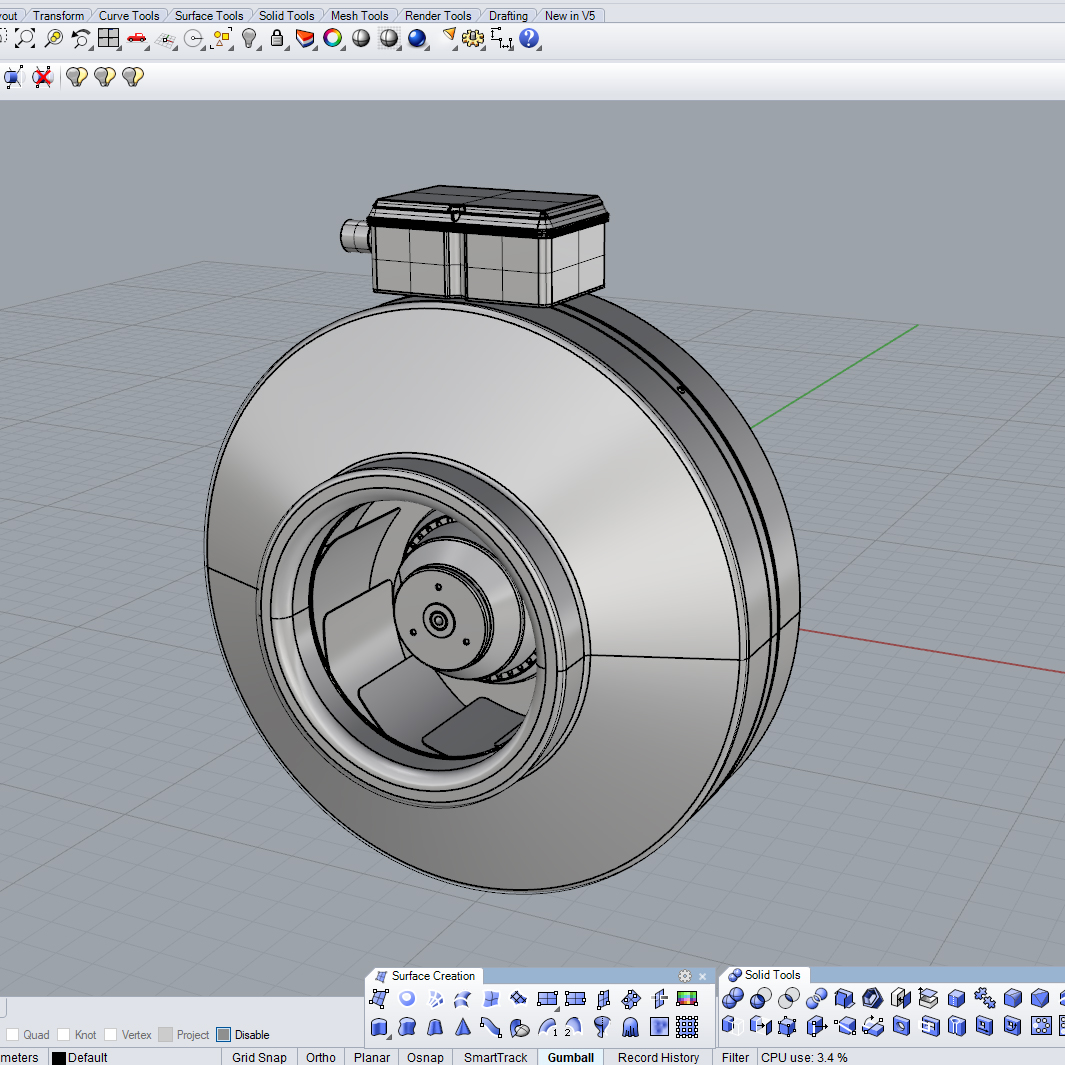Click the Boolean union icon in Solid Tools
Image resolution: width=1065 pixels, height=1065 pixels.
pyautogui.click(x=733, y=998)
